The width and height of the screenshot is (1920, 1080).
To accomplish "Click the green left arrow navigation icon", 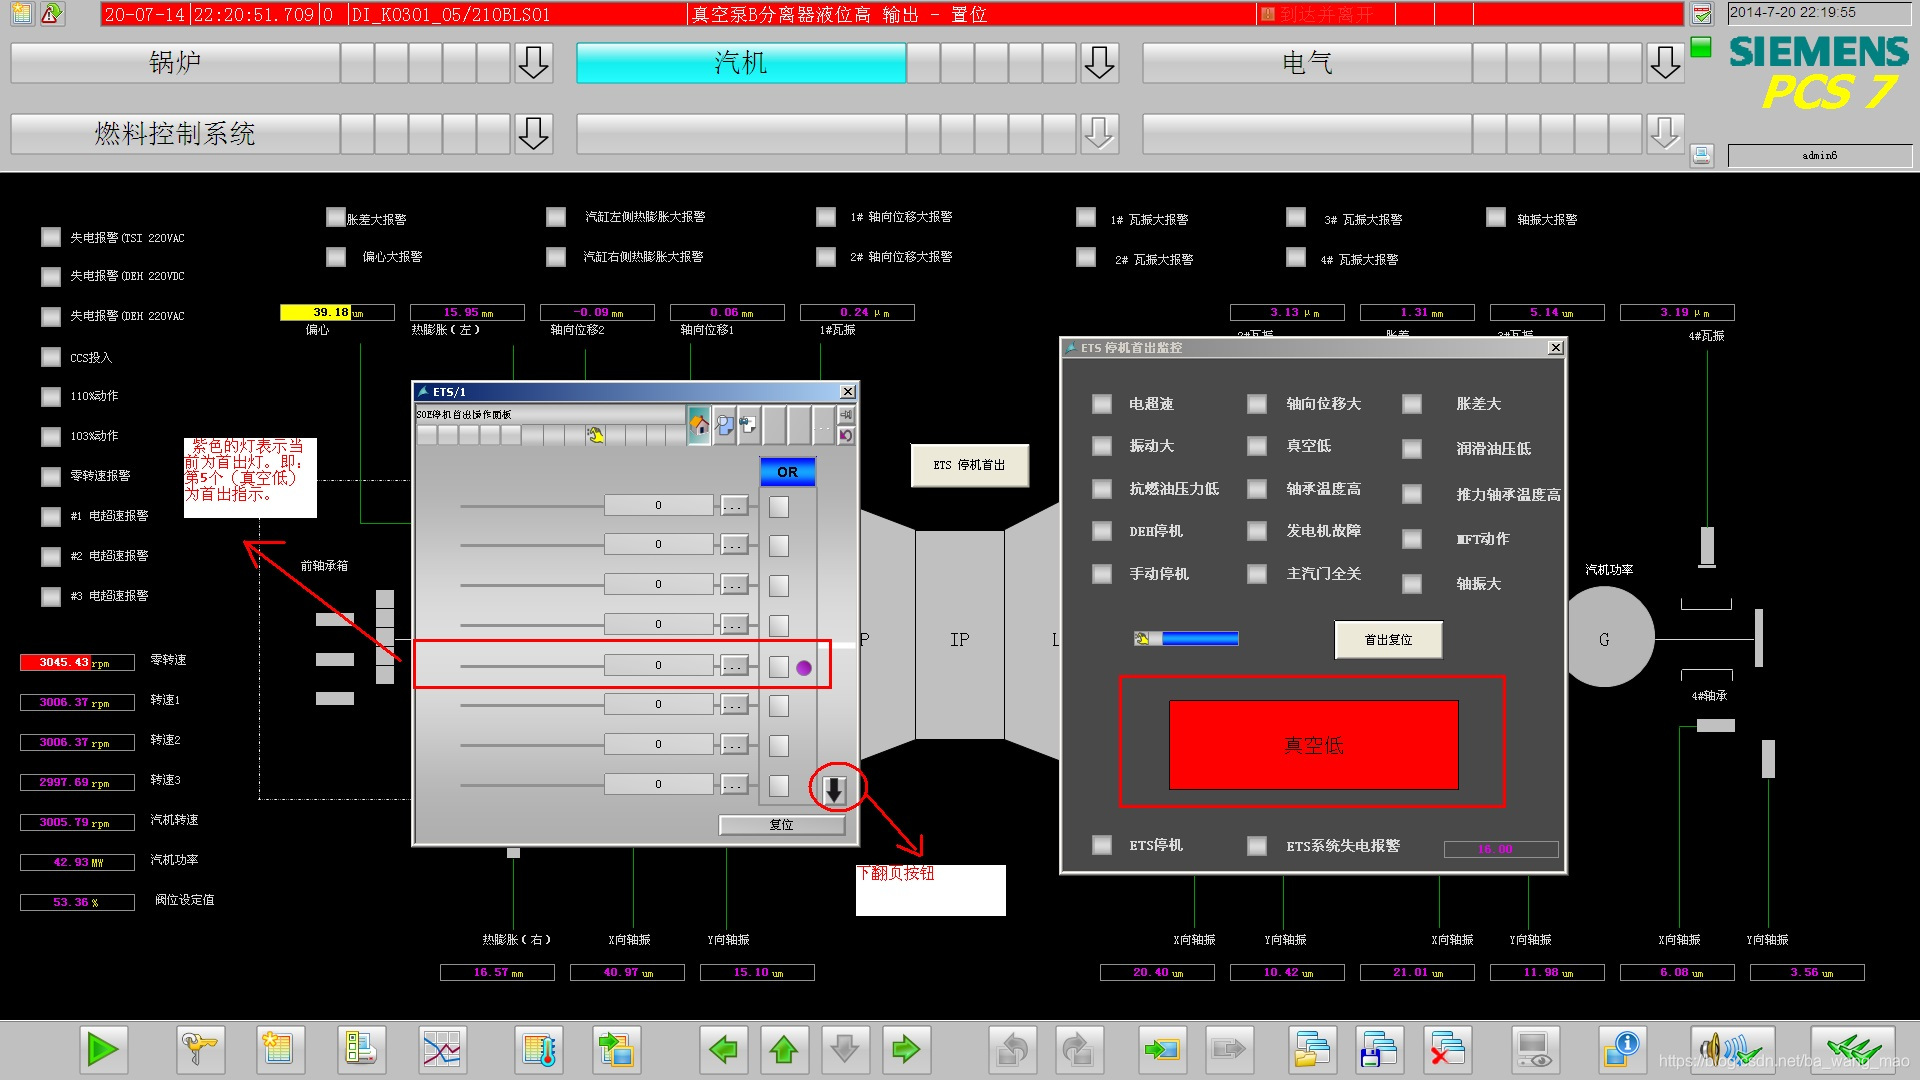I will pyautogui.click(x=722, y=1049).
